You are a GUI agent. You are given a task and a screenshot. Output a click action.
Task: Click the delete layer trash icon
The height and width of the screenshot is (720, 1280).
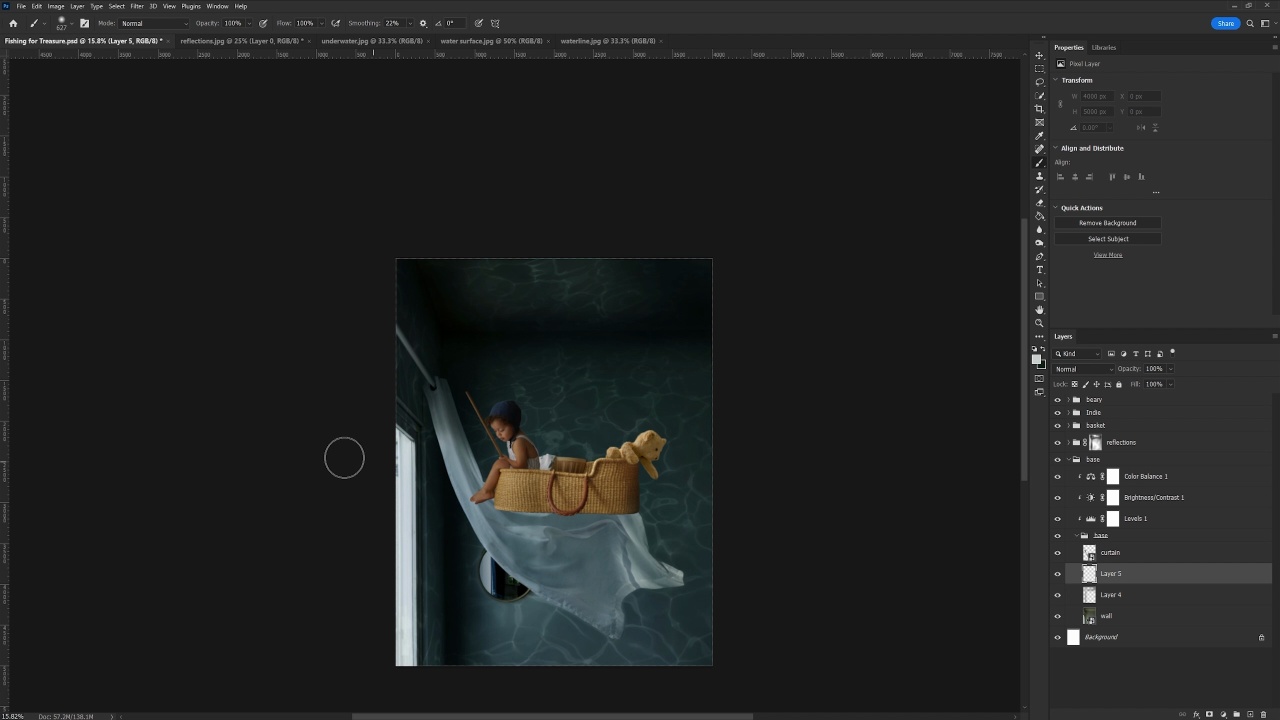1262,714
